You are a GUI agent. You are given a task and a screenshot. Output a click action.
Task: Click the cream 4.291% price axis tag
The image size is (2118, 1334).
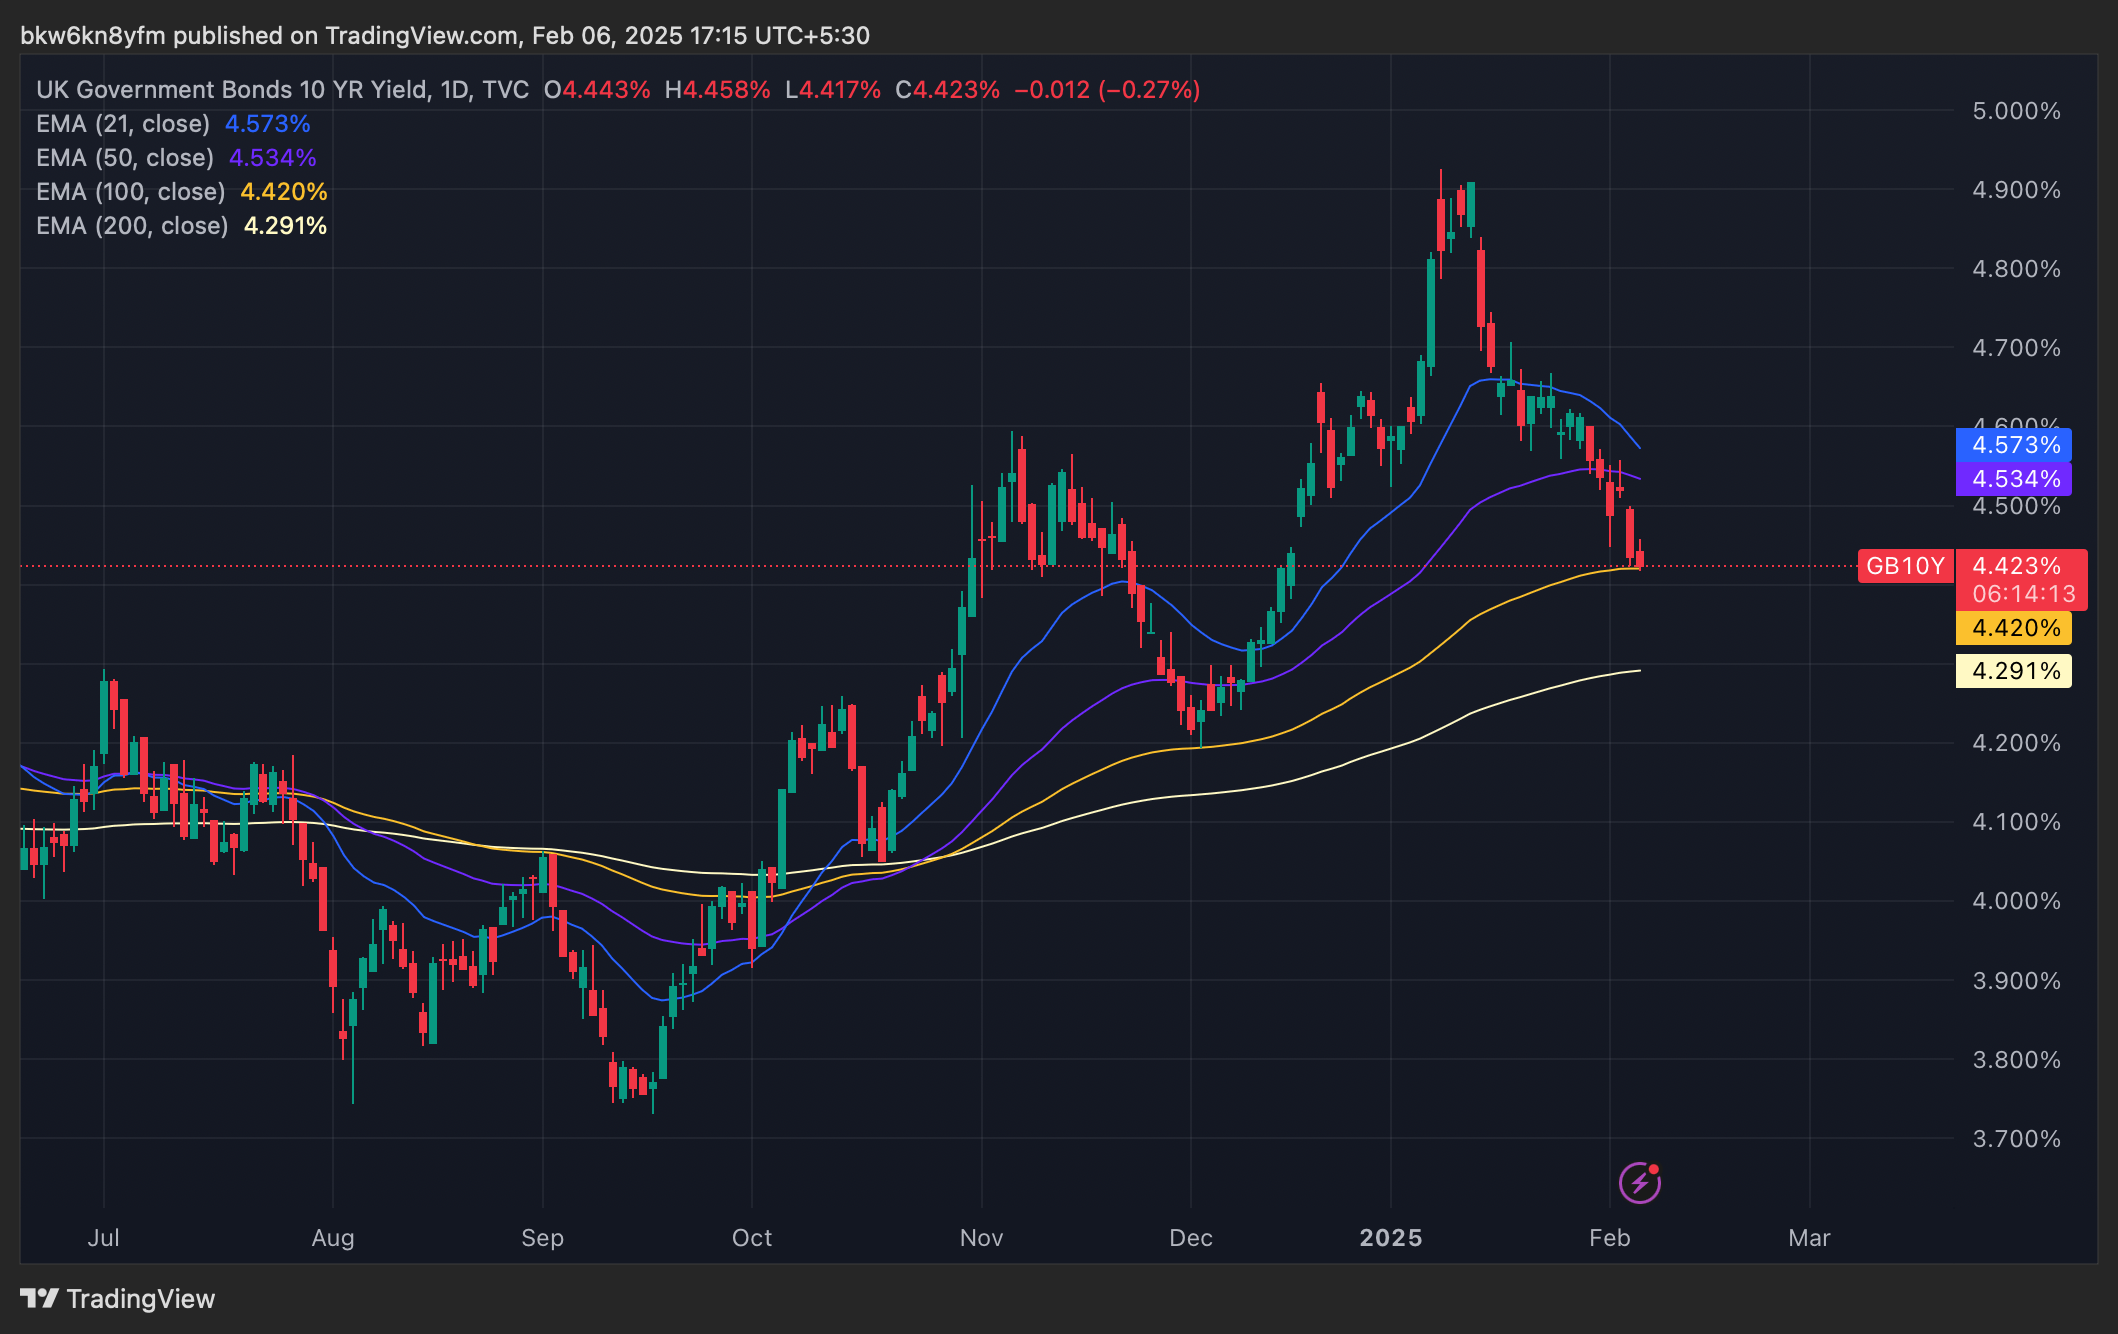[2014, 671]
